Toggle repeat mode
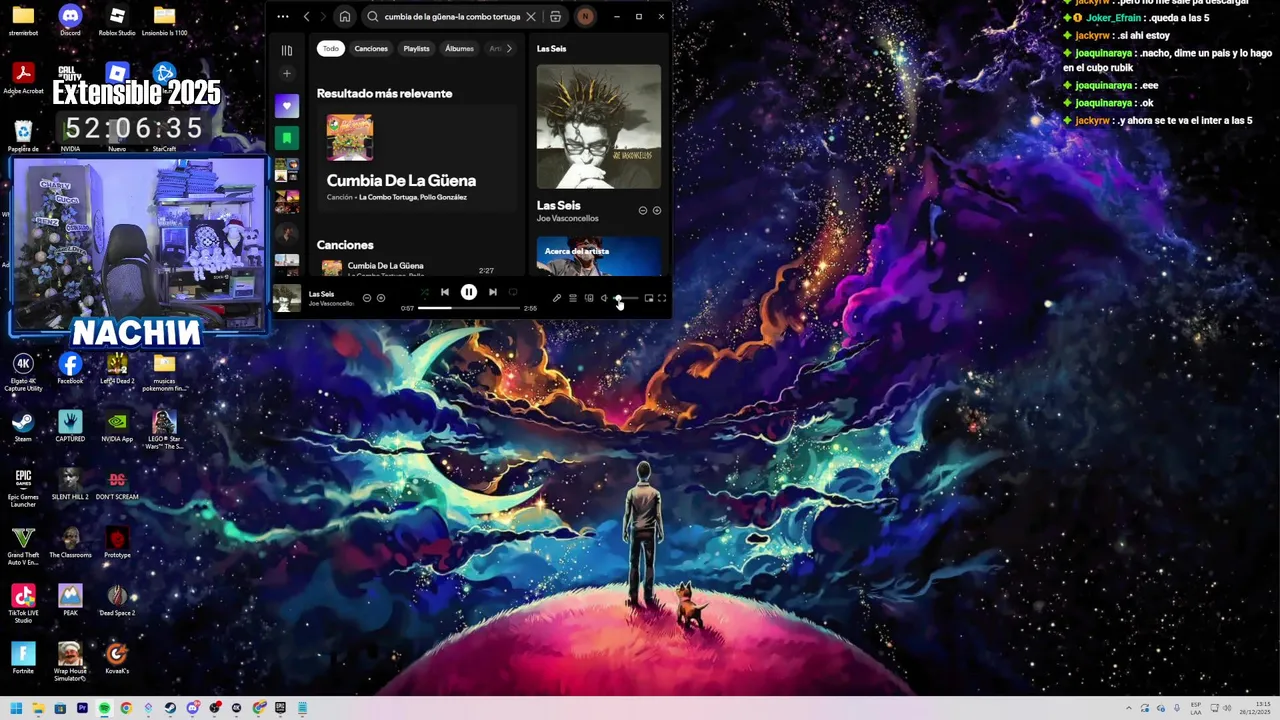 (x=513, y=292)
